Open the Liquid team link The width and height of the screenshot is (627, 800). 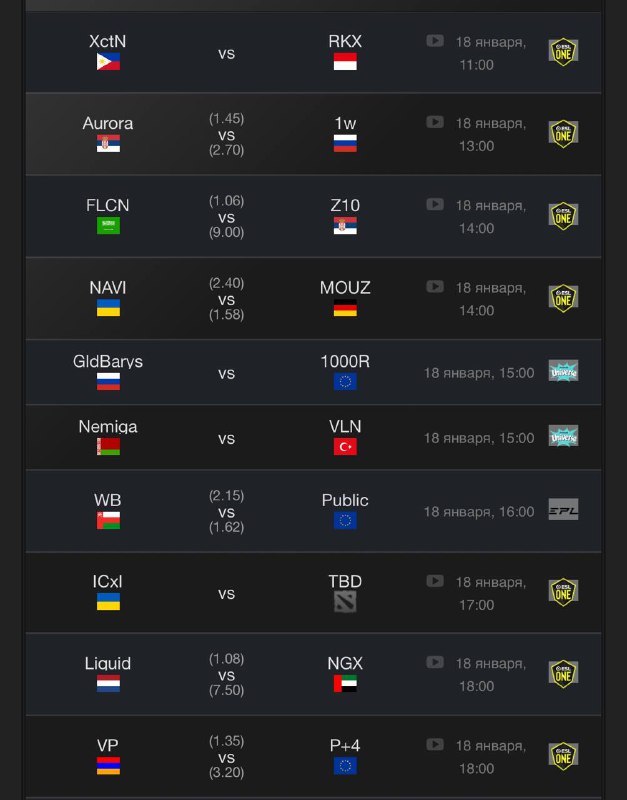(108, 663)
